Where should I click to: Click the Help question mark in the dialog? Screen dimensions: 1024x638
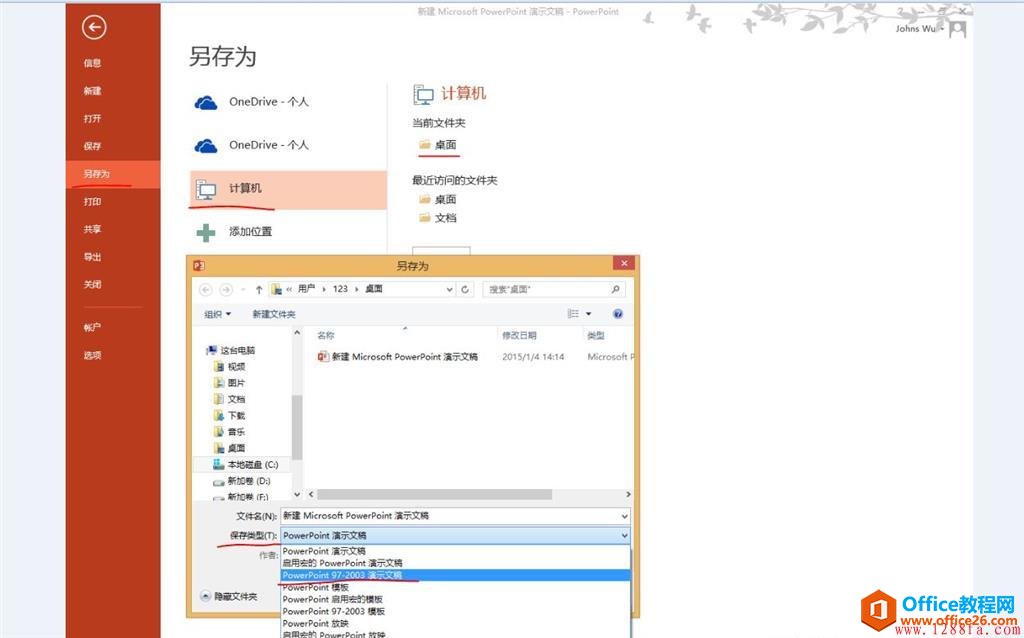click(617, 313)
